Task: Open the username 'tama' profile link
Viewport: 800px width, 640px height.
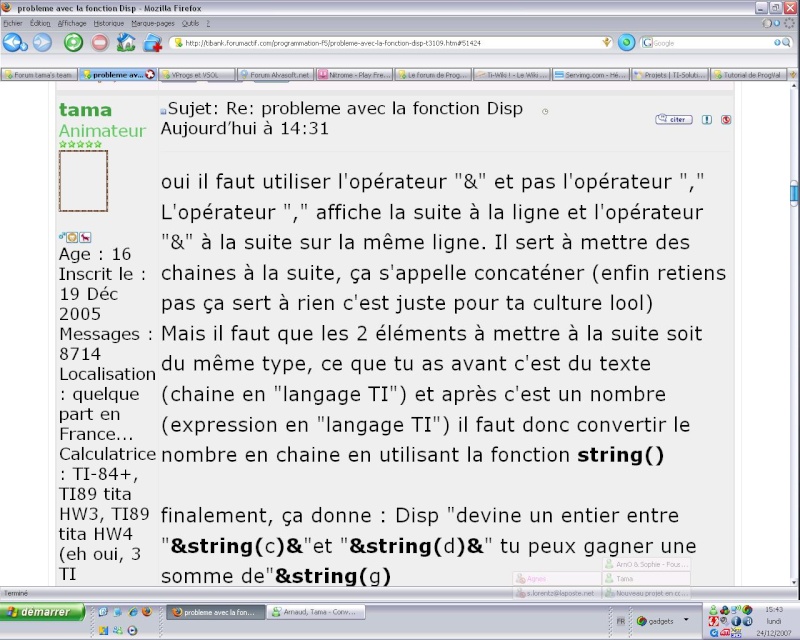Action: click(85, 110)
